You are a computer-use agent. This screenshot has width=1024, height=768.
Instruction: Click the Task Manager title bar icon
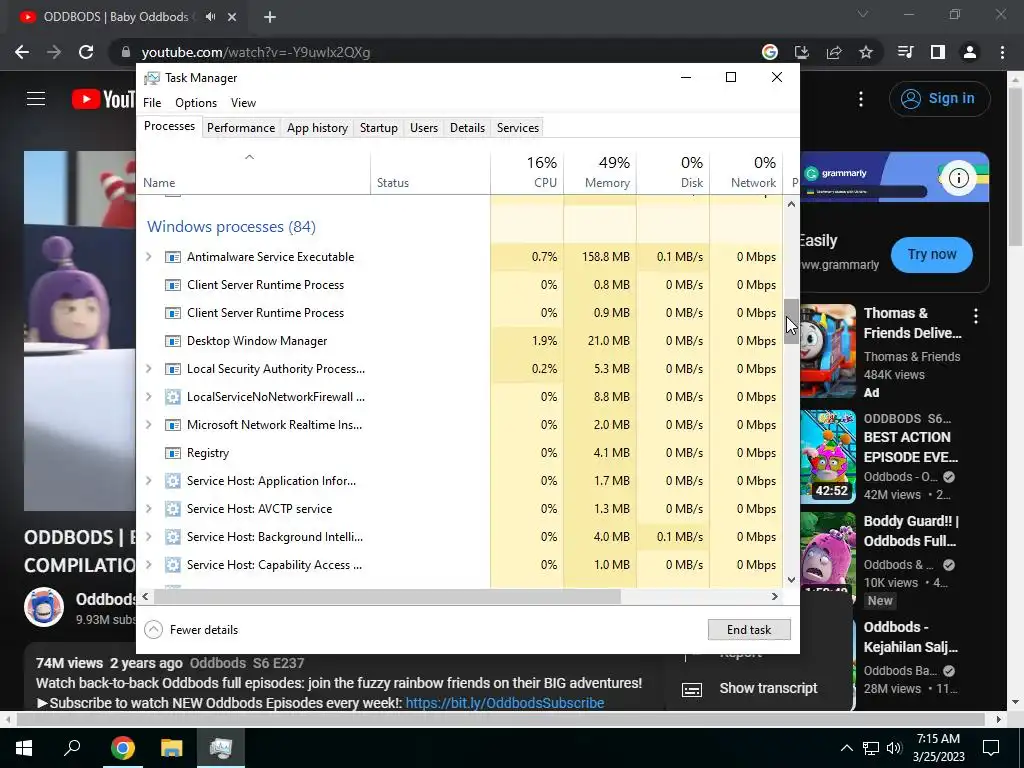coord(152,78)
